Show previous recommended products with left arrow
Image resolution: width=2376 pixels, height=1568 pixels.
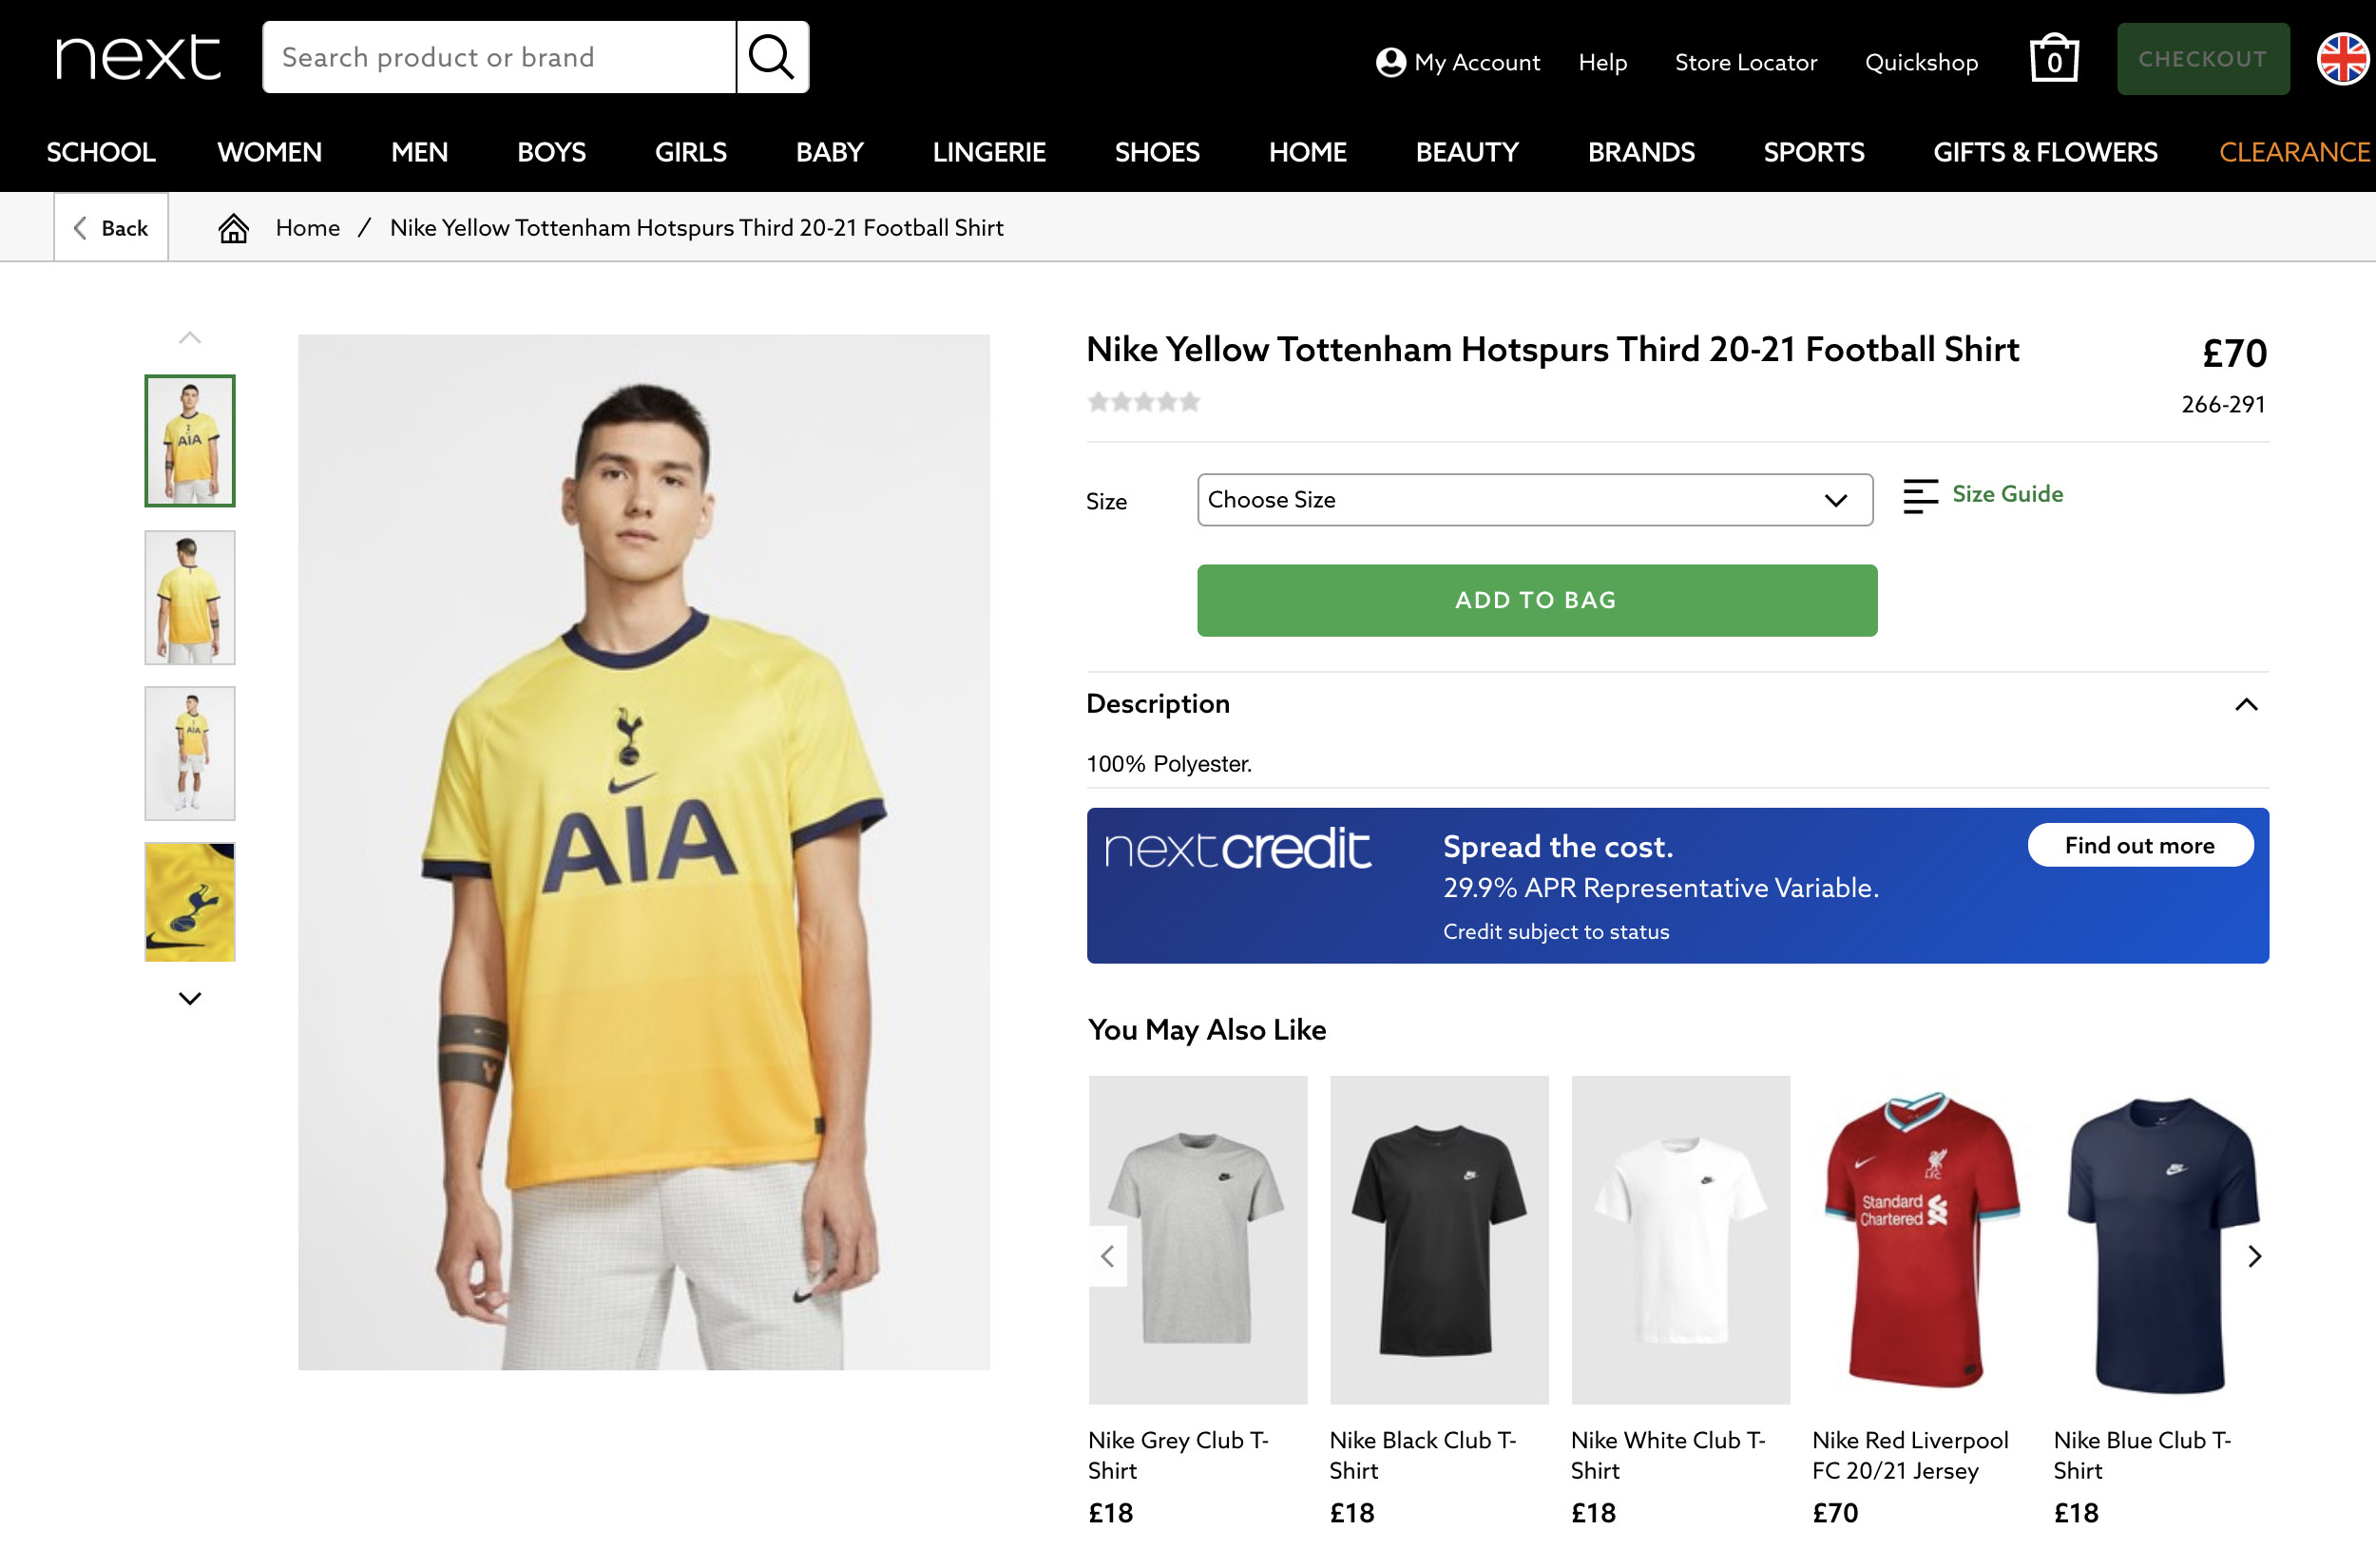pyautogui.click(x=1107, y=1256)
